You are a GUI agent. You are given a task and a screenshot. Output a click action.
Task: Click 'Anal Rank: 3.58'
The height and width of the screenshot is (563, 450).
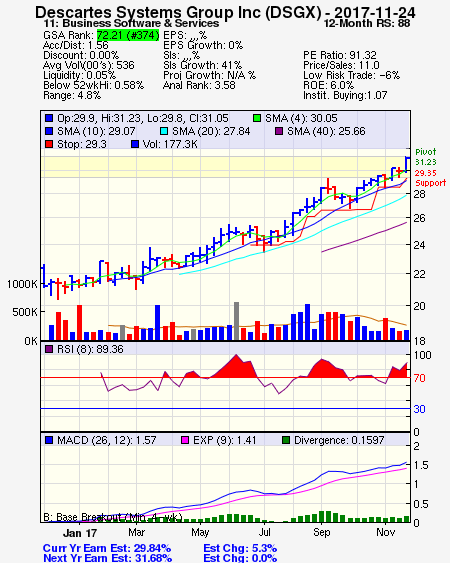199,85
